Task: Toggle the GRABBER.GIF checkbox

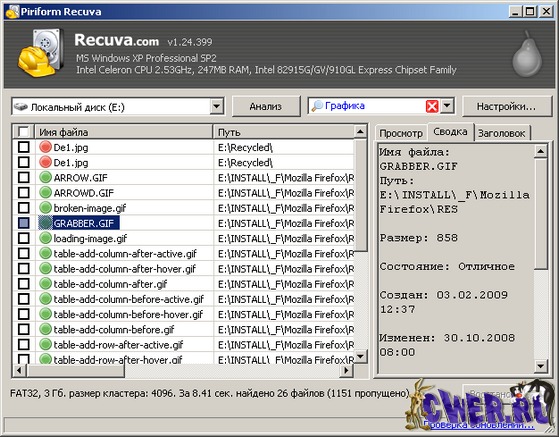Action: (x=24, y=223)
